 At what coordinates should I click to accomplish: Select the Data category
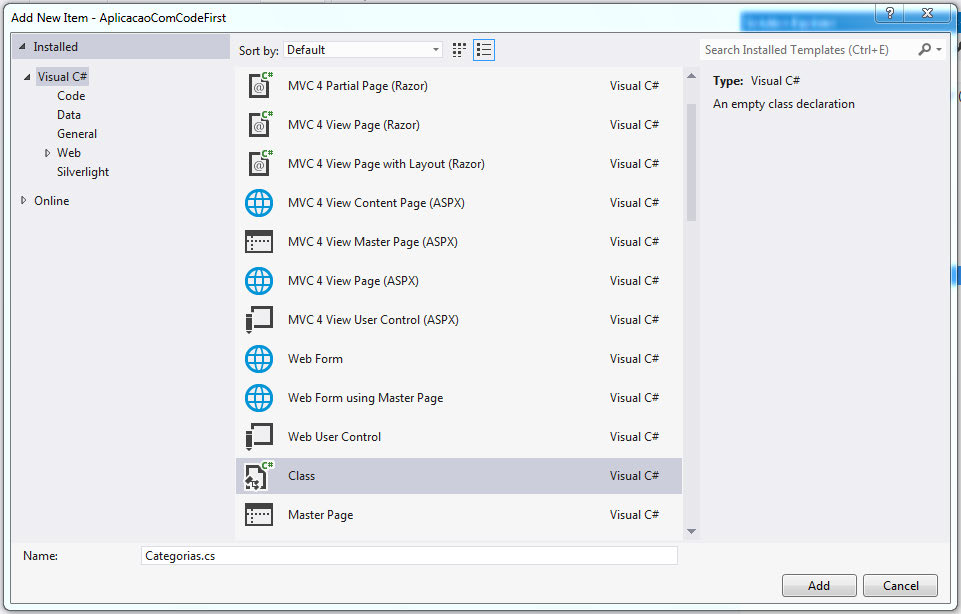pos(69,115)
